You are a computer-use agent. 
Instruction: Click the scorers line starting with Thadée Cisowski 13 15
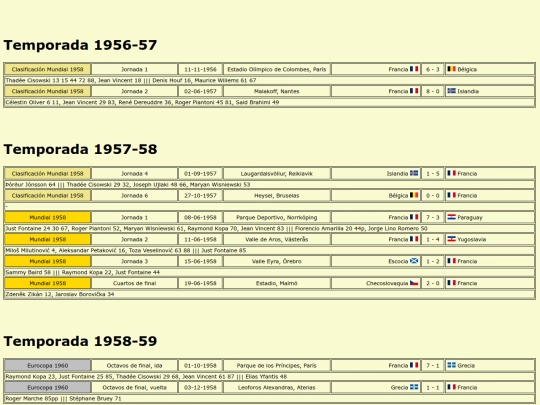[x=269, y=81]
